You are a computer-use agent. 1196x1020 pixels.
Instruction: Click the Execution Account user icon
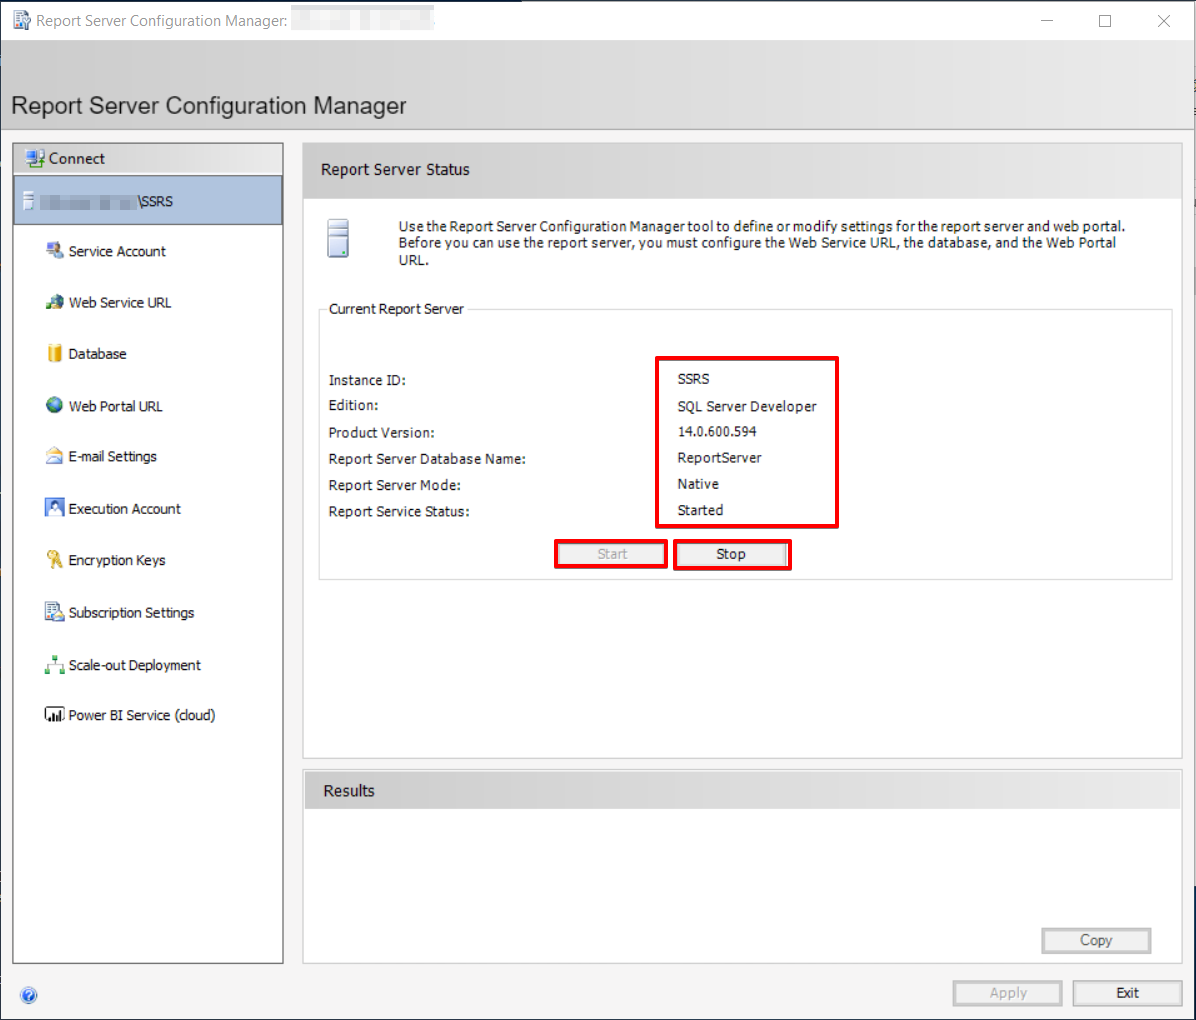pos(54,508)
